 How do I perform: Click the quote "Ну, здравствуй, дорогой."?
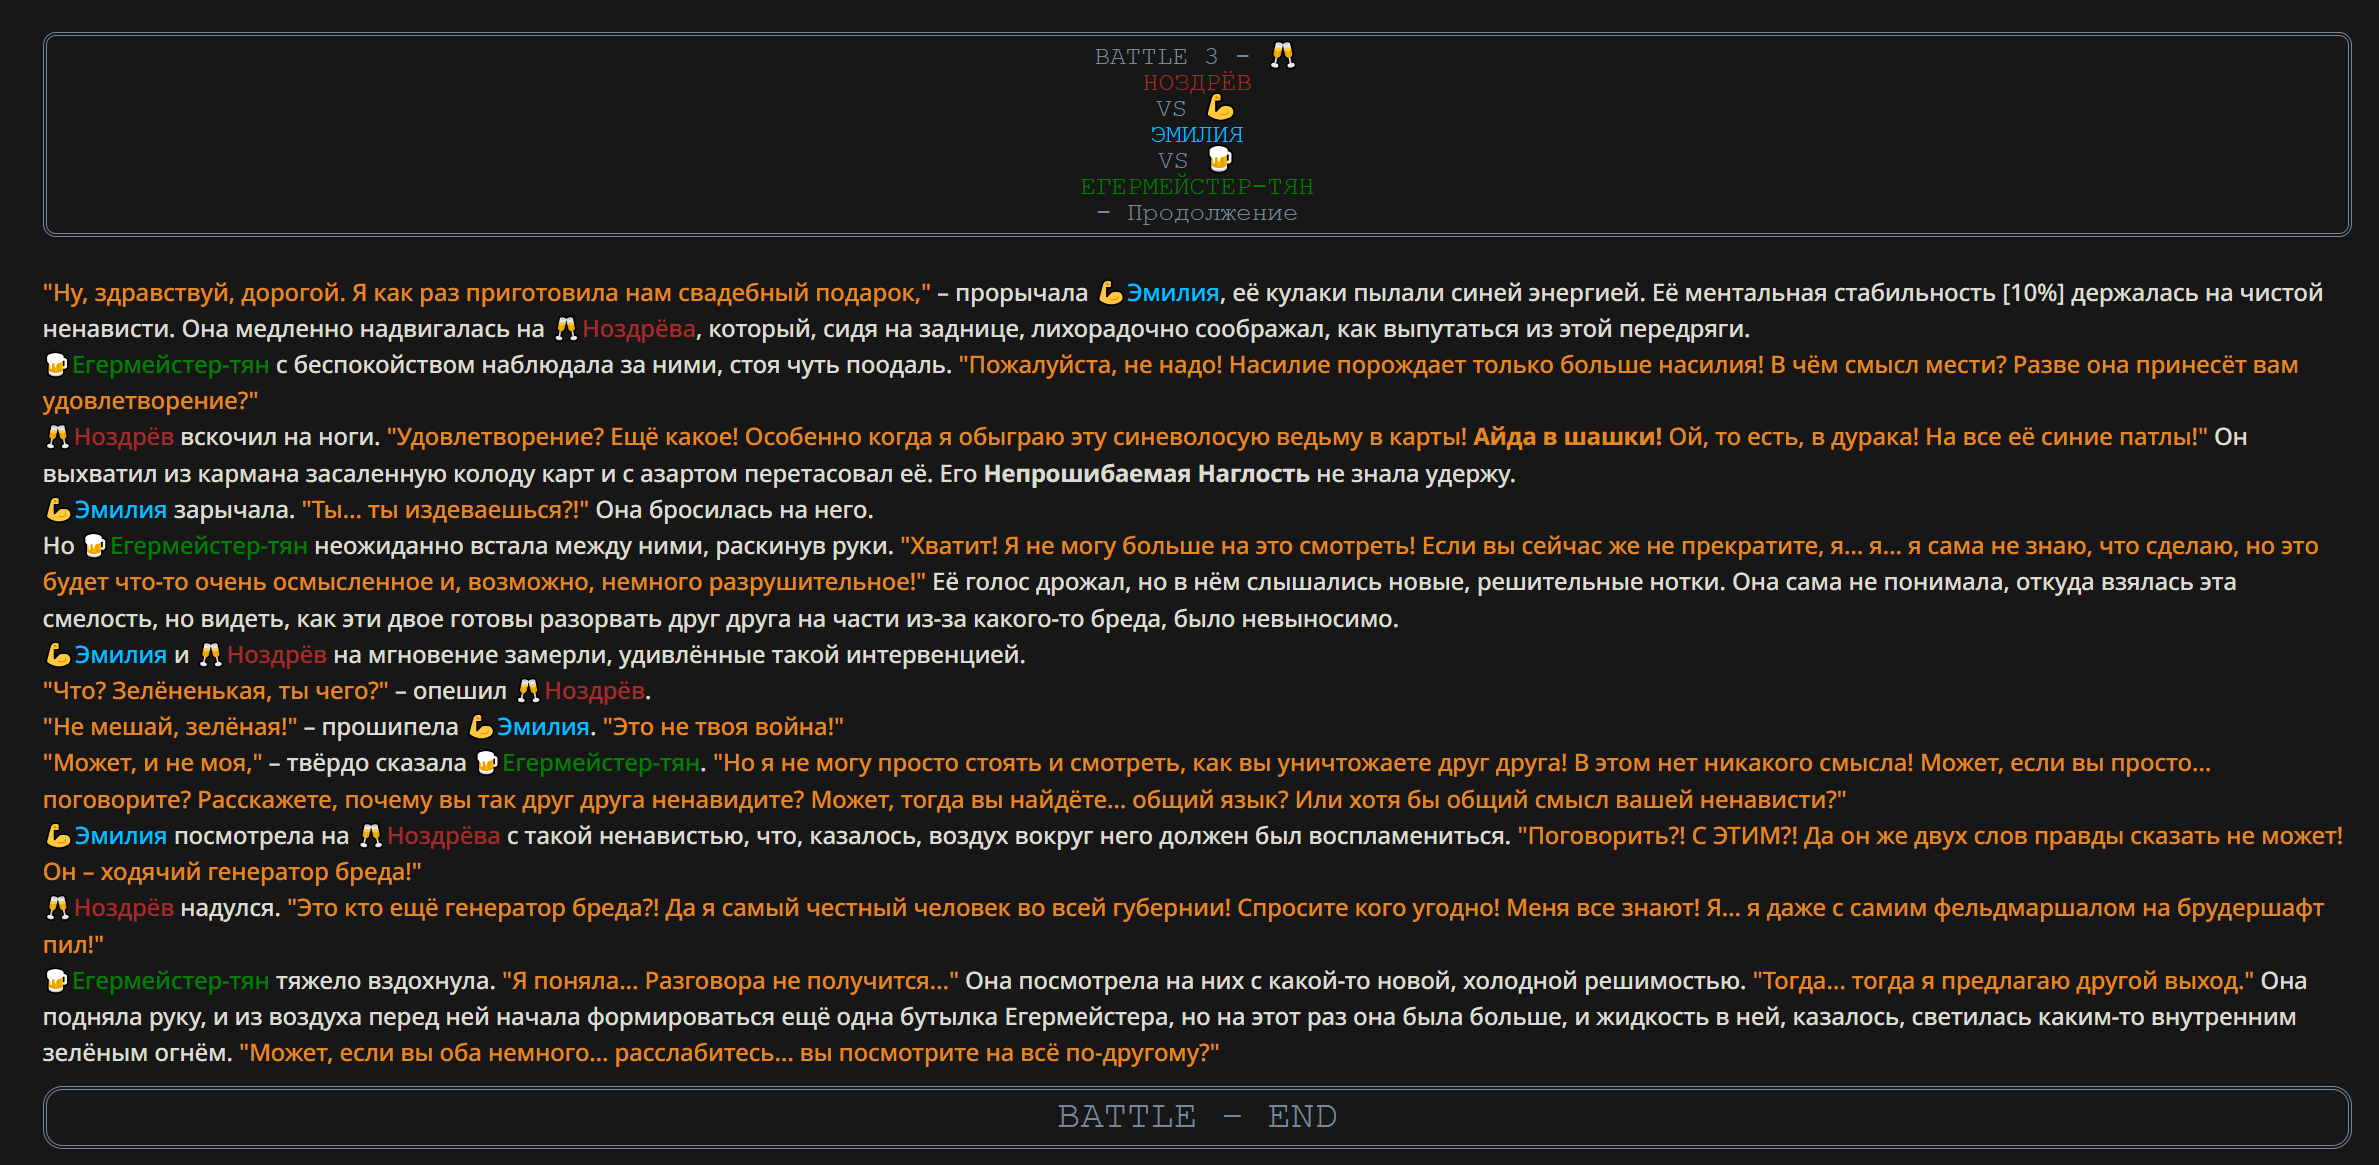pos(194,293)
